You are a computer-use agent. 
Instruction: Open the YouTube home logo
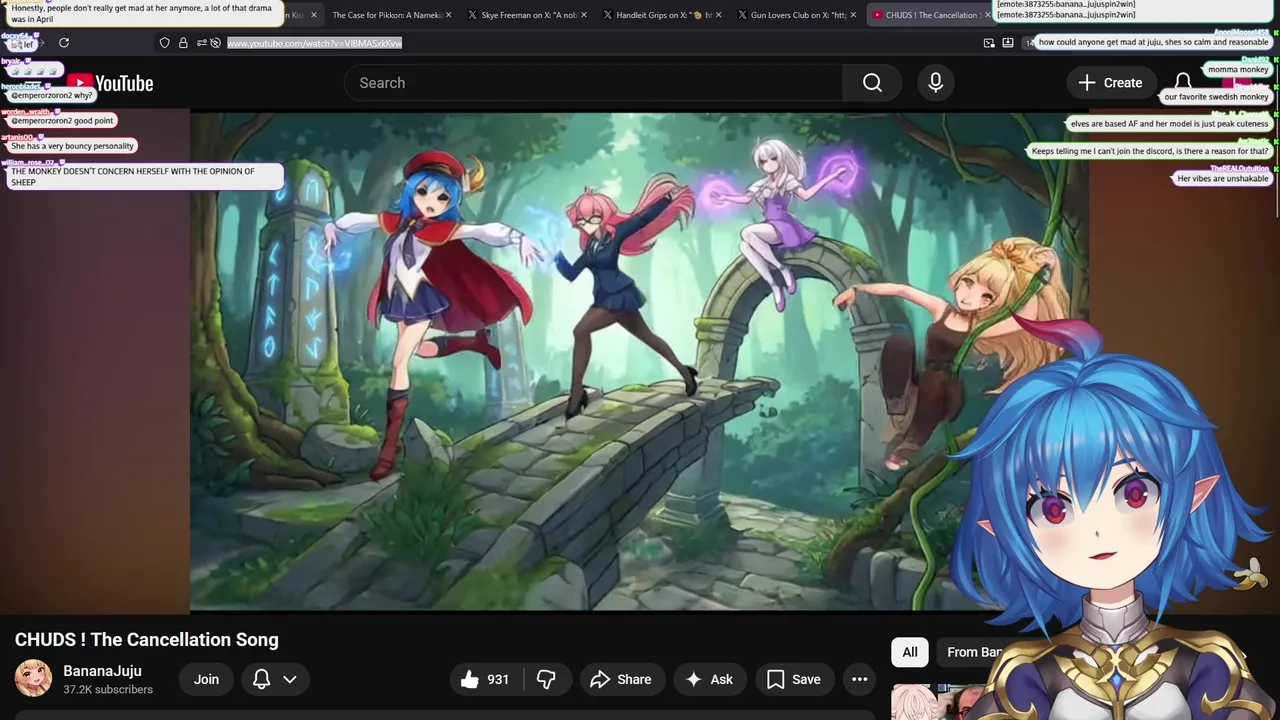[110, 83]
